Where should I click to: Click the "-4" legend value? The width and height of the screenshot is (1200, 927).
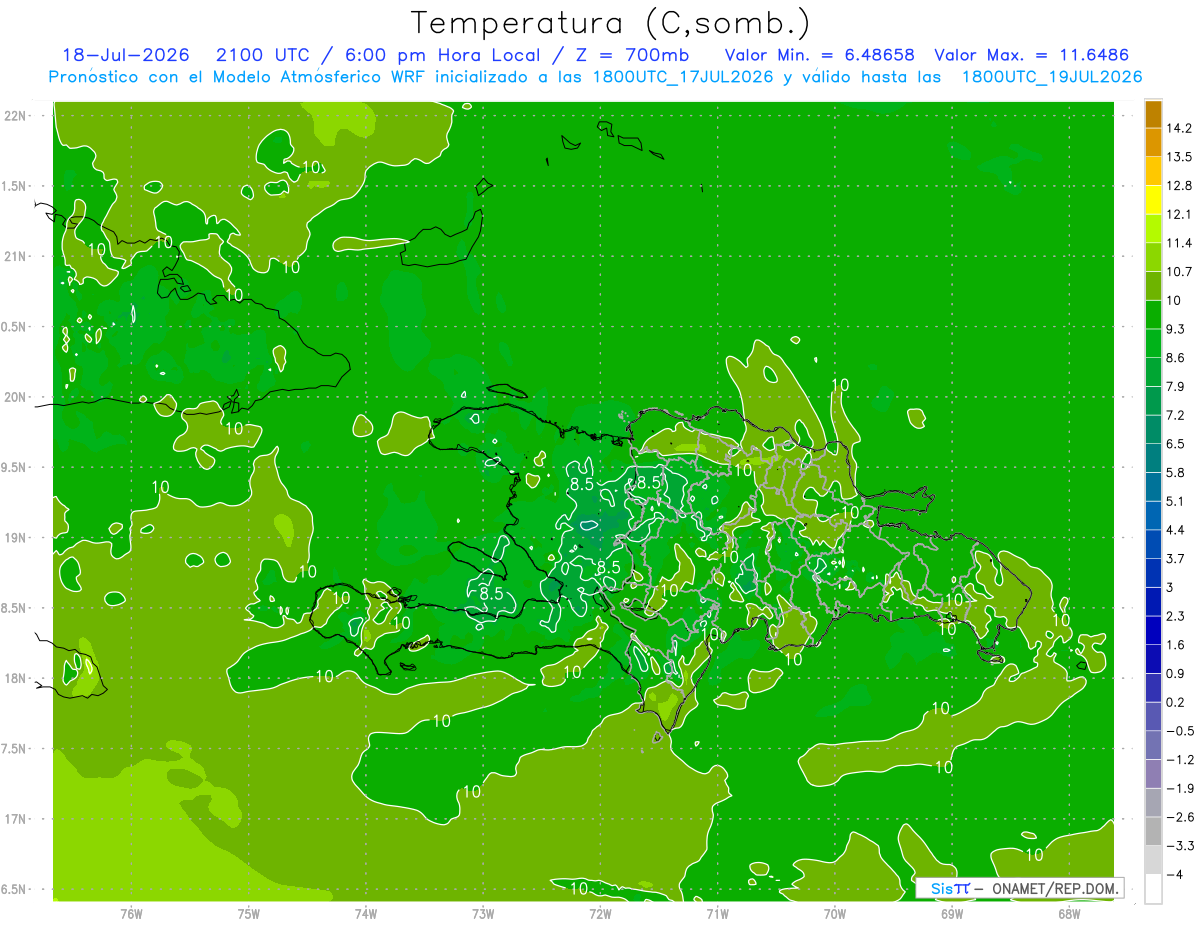pyautogui.click(x=1173, y=875)
